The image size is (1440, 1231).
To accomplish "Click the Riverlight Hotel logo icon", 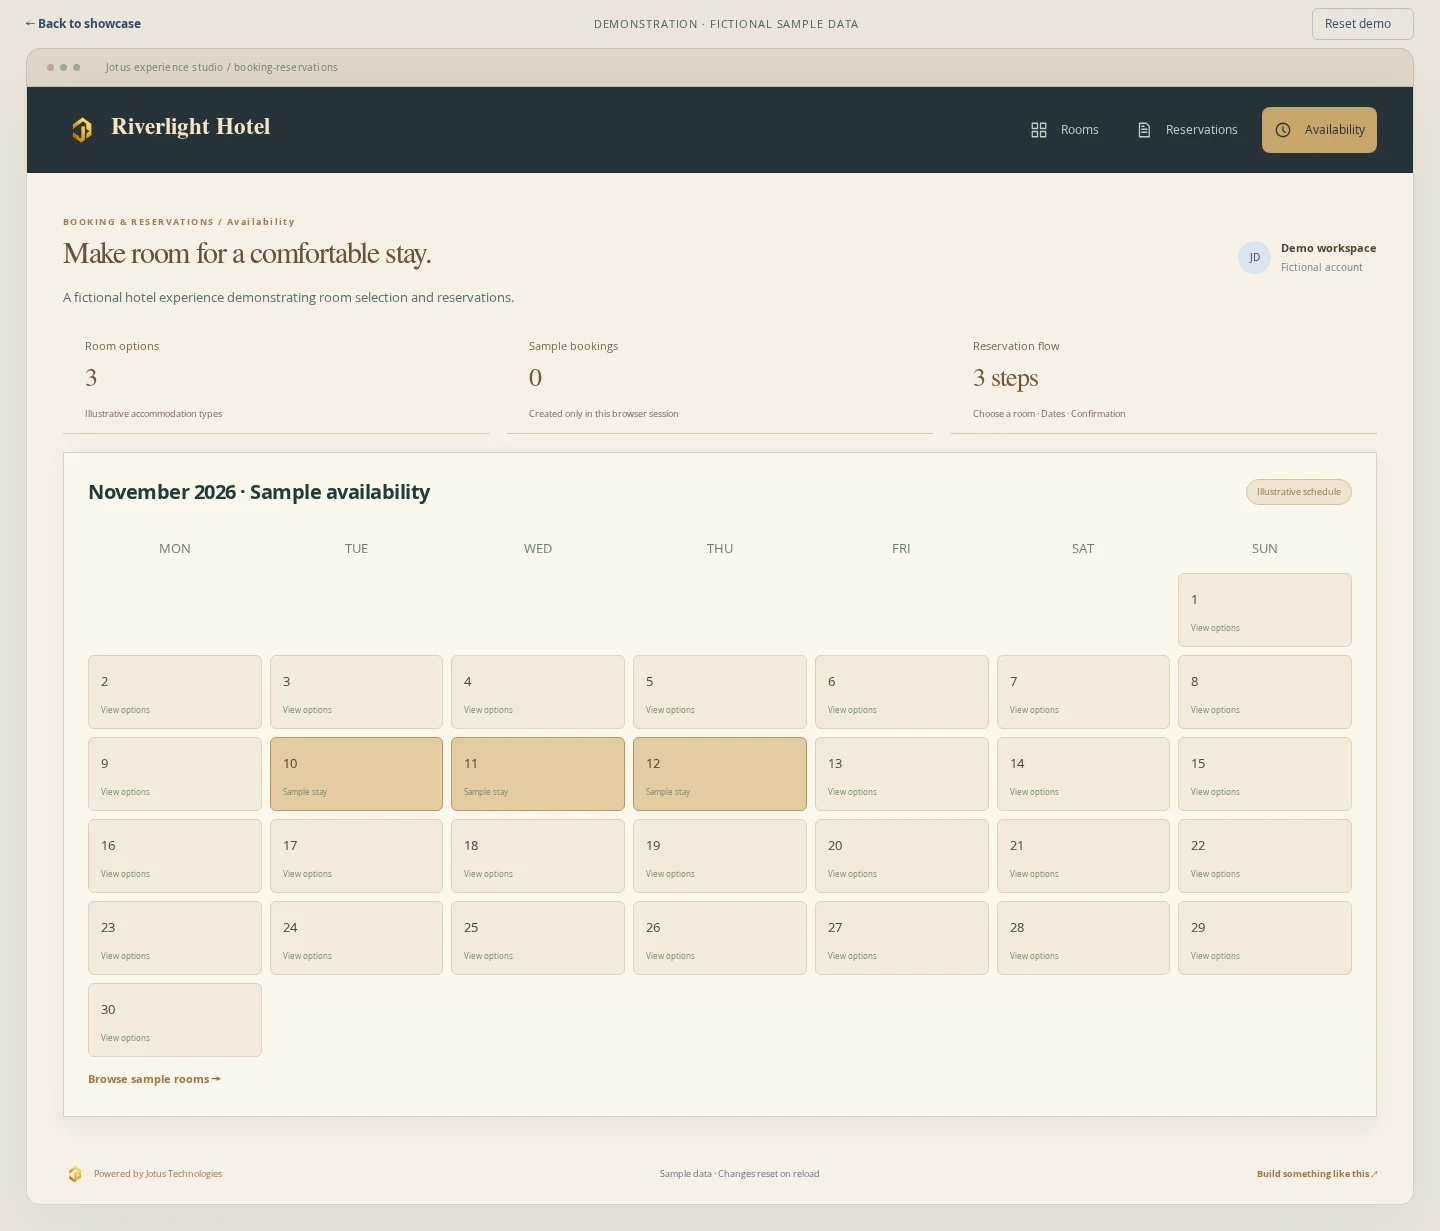I will 82,129.
